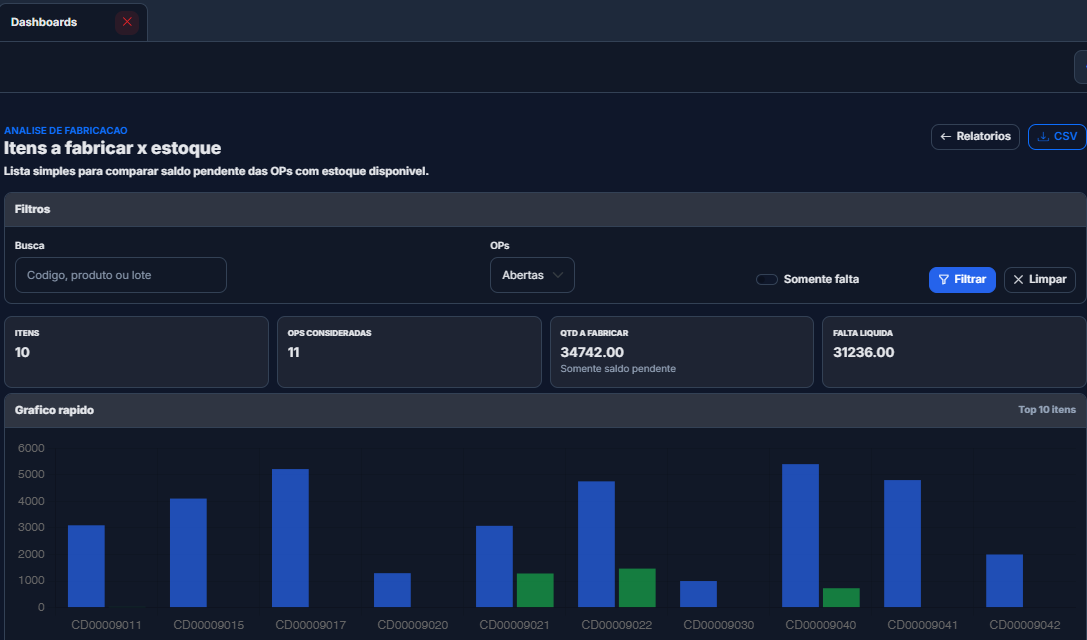This screenshot has height=640, width=1087.
Task: Open the OPs Abertas dropdown
Action: point(532,275)
